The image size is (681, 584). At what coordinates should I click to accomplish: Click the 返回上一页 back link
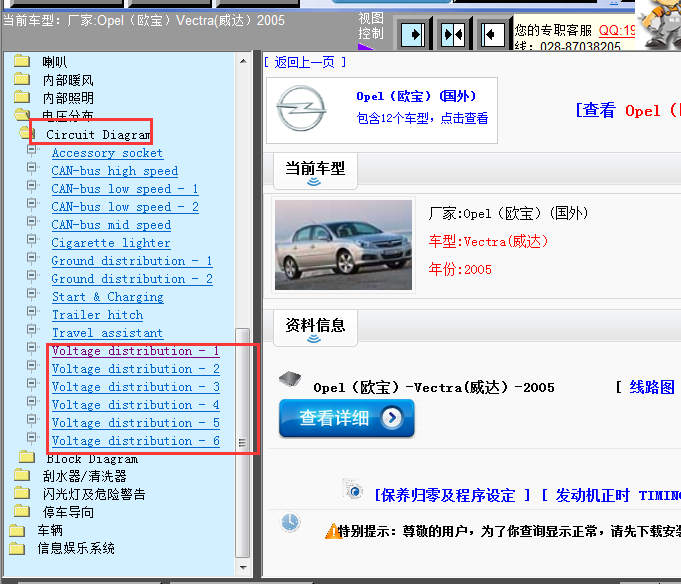point(304,63)
